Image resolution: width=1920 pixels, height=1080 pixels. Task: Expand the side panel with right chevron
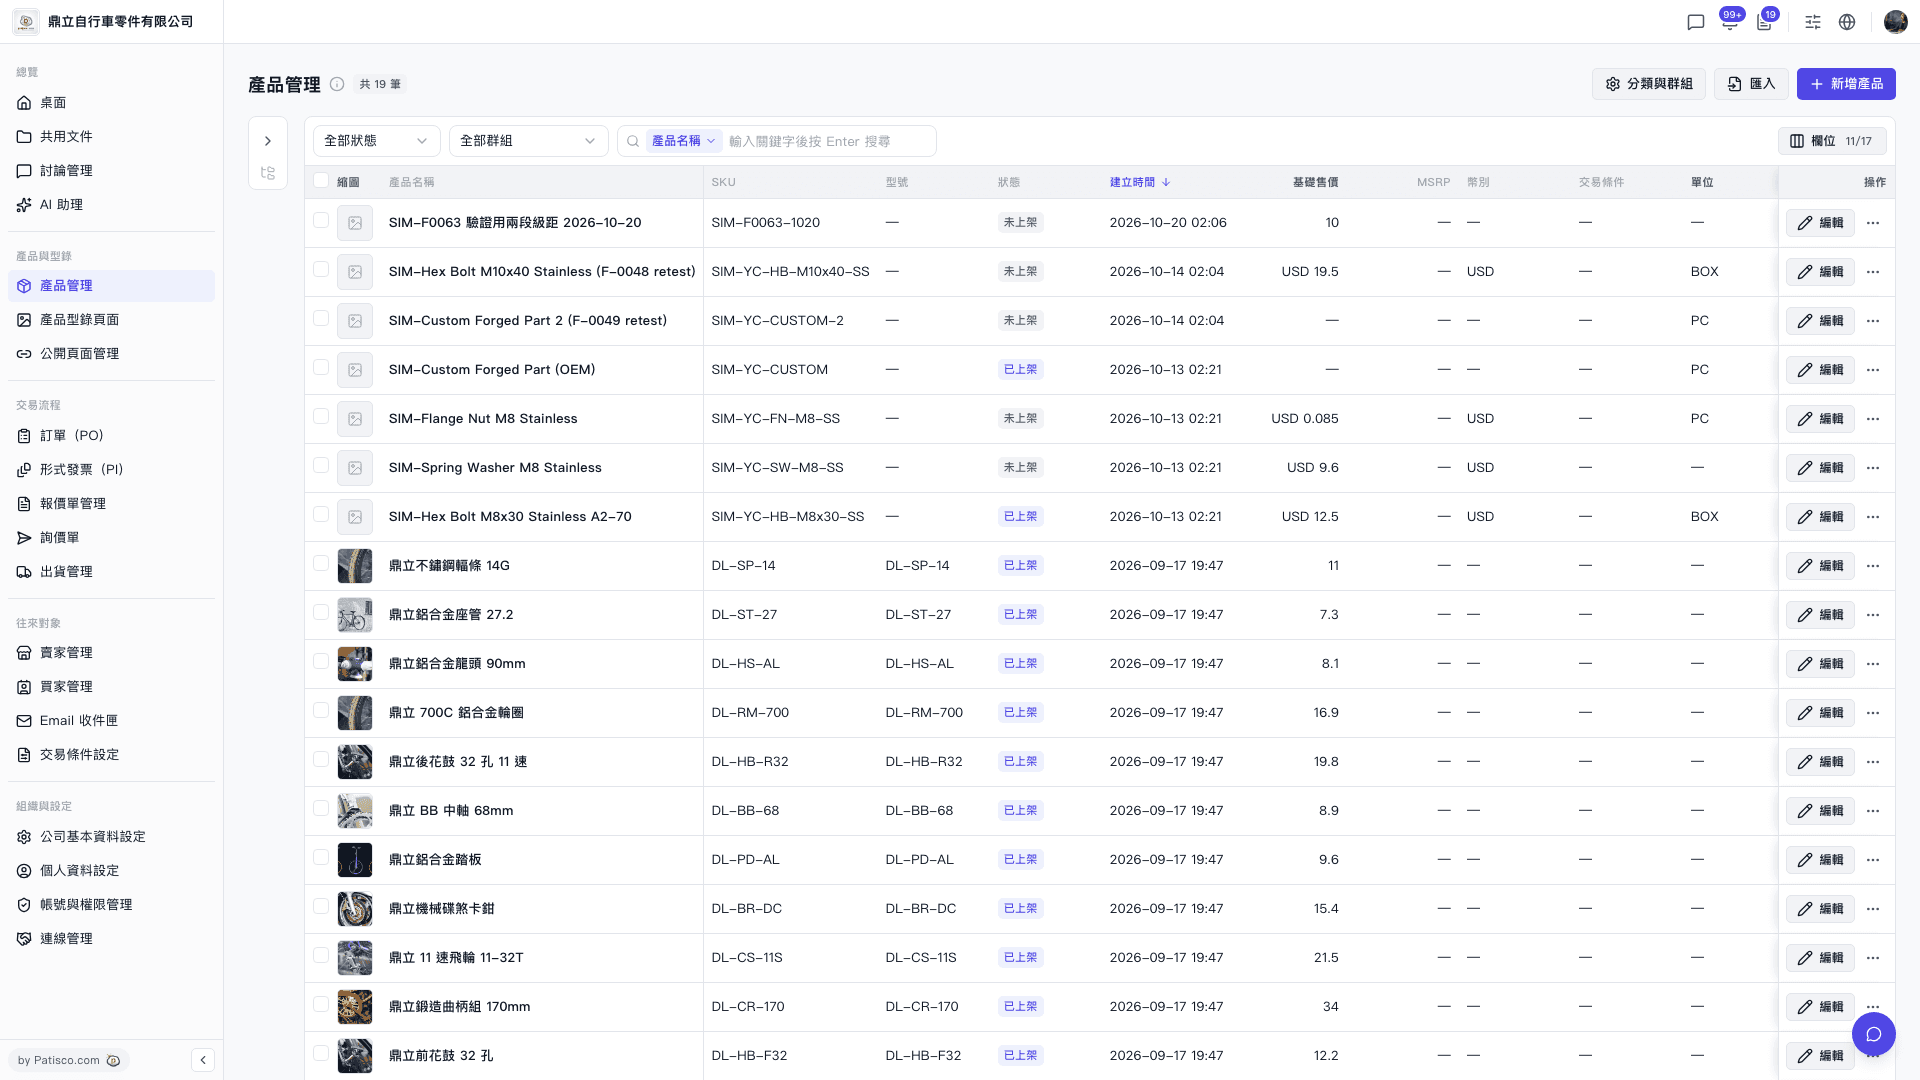tap(267, 141)
